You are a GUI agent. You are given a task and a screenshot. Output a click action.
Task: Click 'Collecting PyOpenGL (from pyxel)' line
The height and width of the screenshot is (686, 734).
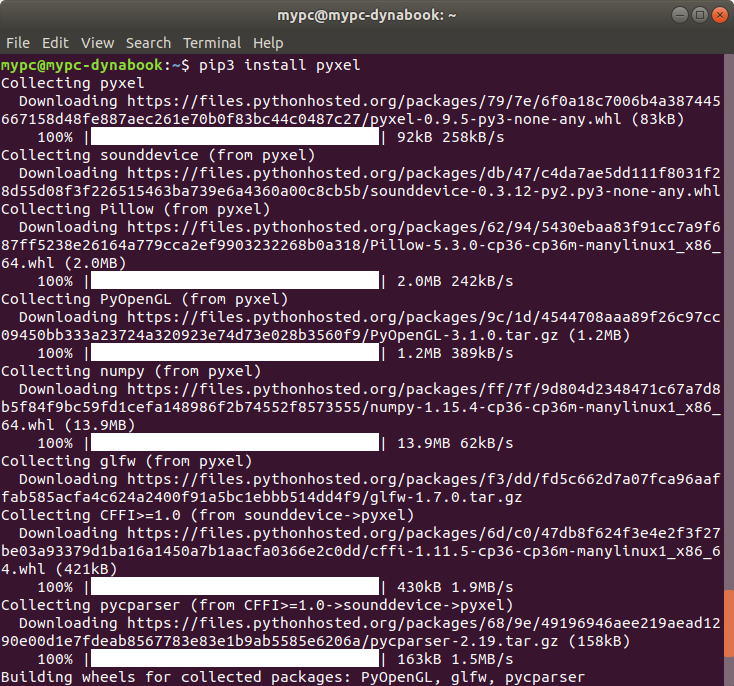[x=144, y=299]
